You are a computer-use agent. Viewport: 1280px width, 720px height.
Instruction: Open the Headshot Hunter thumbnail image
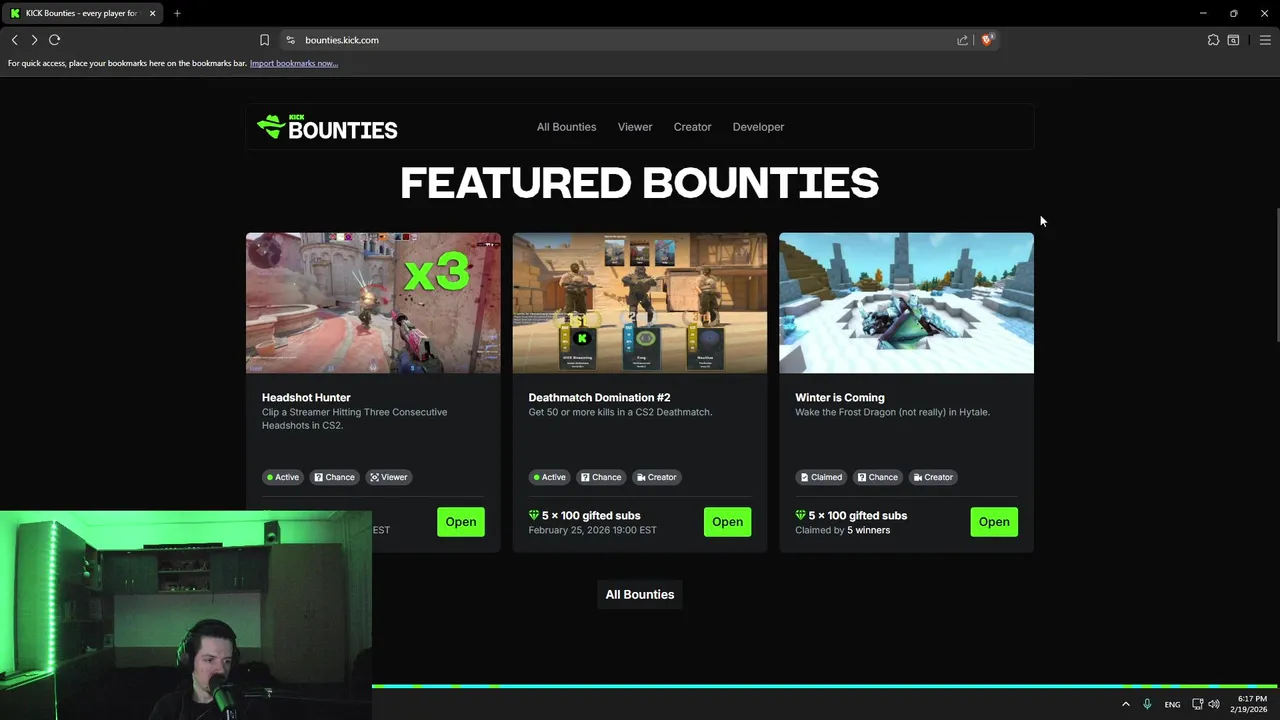click(x=373, y=303)
